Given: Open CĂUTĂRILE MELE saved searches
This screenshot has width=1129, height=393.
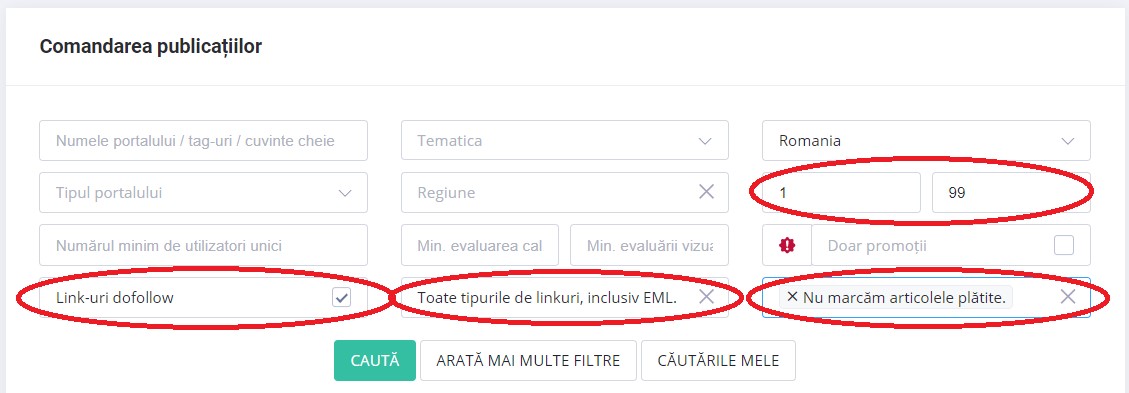Looking at the screenshot, I should [x=718, y=361].
